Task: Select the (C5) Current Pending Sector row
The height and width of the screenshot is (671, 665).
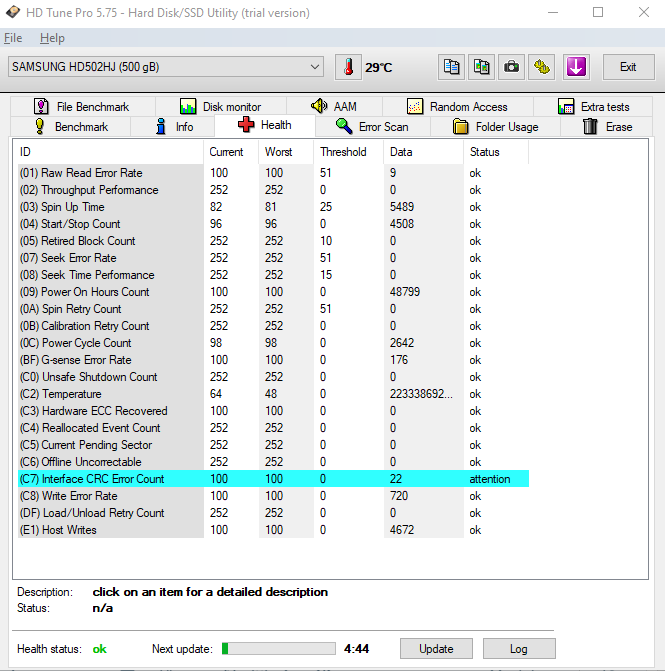Action: click(x=273, y=445)
